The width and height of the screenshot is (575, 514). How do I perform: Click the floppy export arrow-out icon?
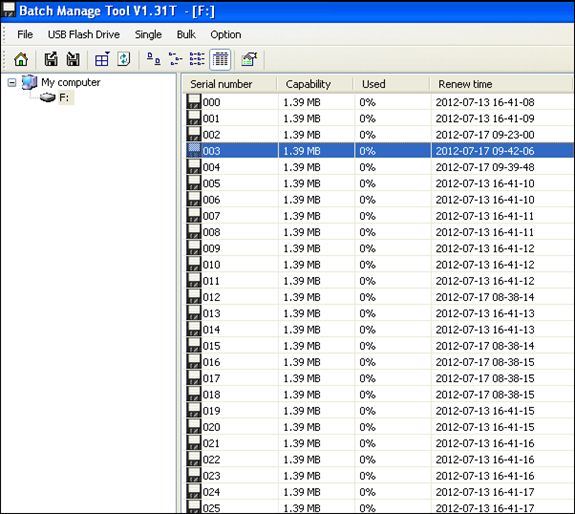point(51,59)
